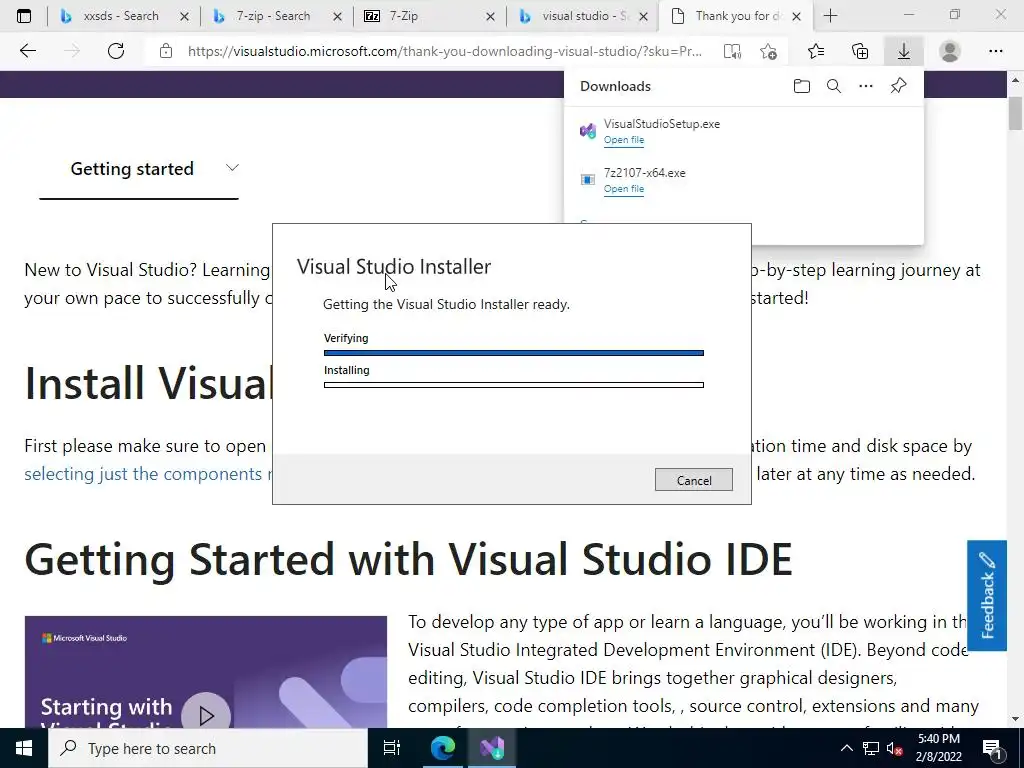The image size is (1024, 768).
Task: Open the Collections icon
Action: coord(860,51)
